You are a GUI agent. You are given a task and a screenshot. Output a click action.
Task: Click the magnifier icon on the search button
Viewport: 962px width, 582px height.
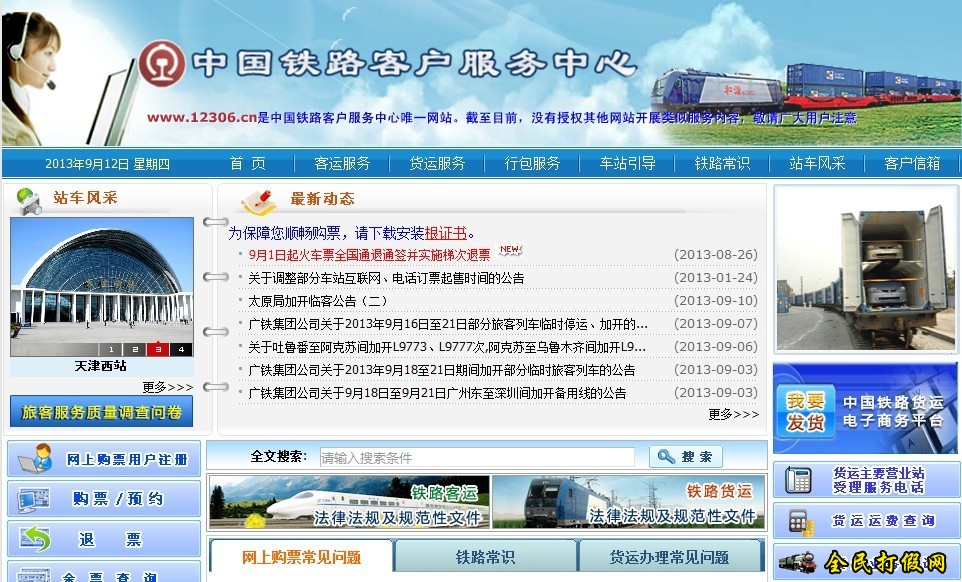[666, 456]
